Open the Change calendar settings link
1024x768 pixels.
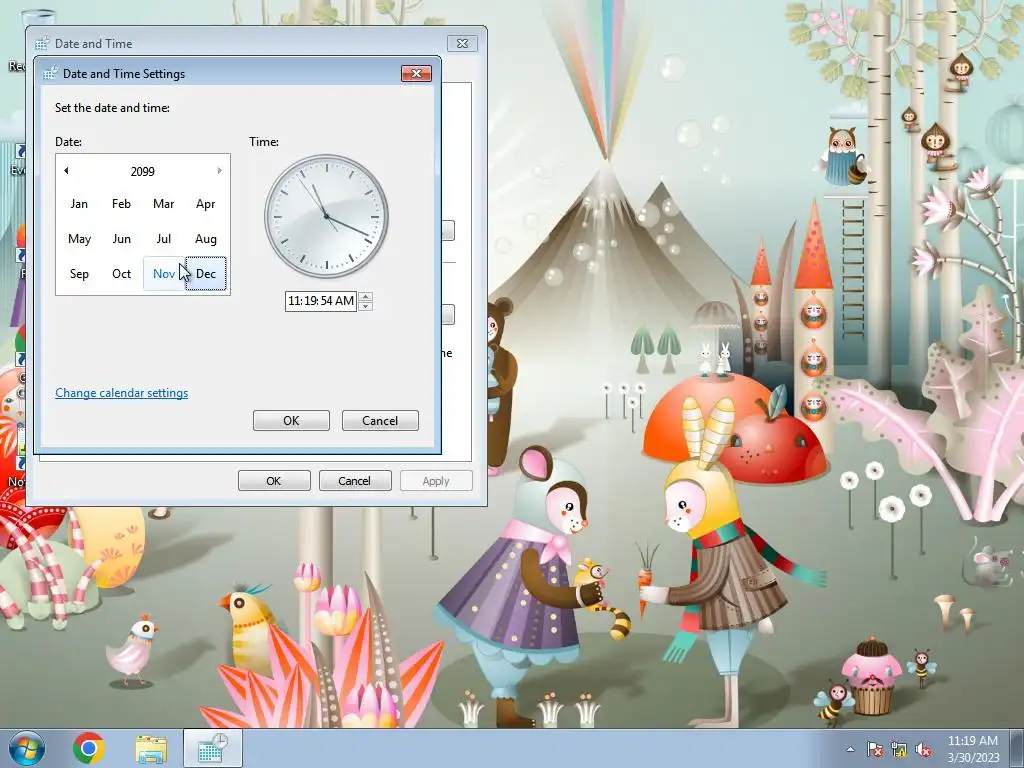pos(121,392)
